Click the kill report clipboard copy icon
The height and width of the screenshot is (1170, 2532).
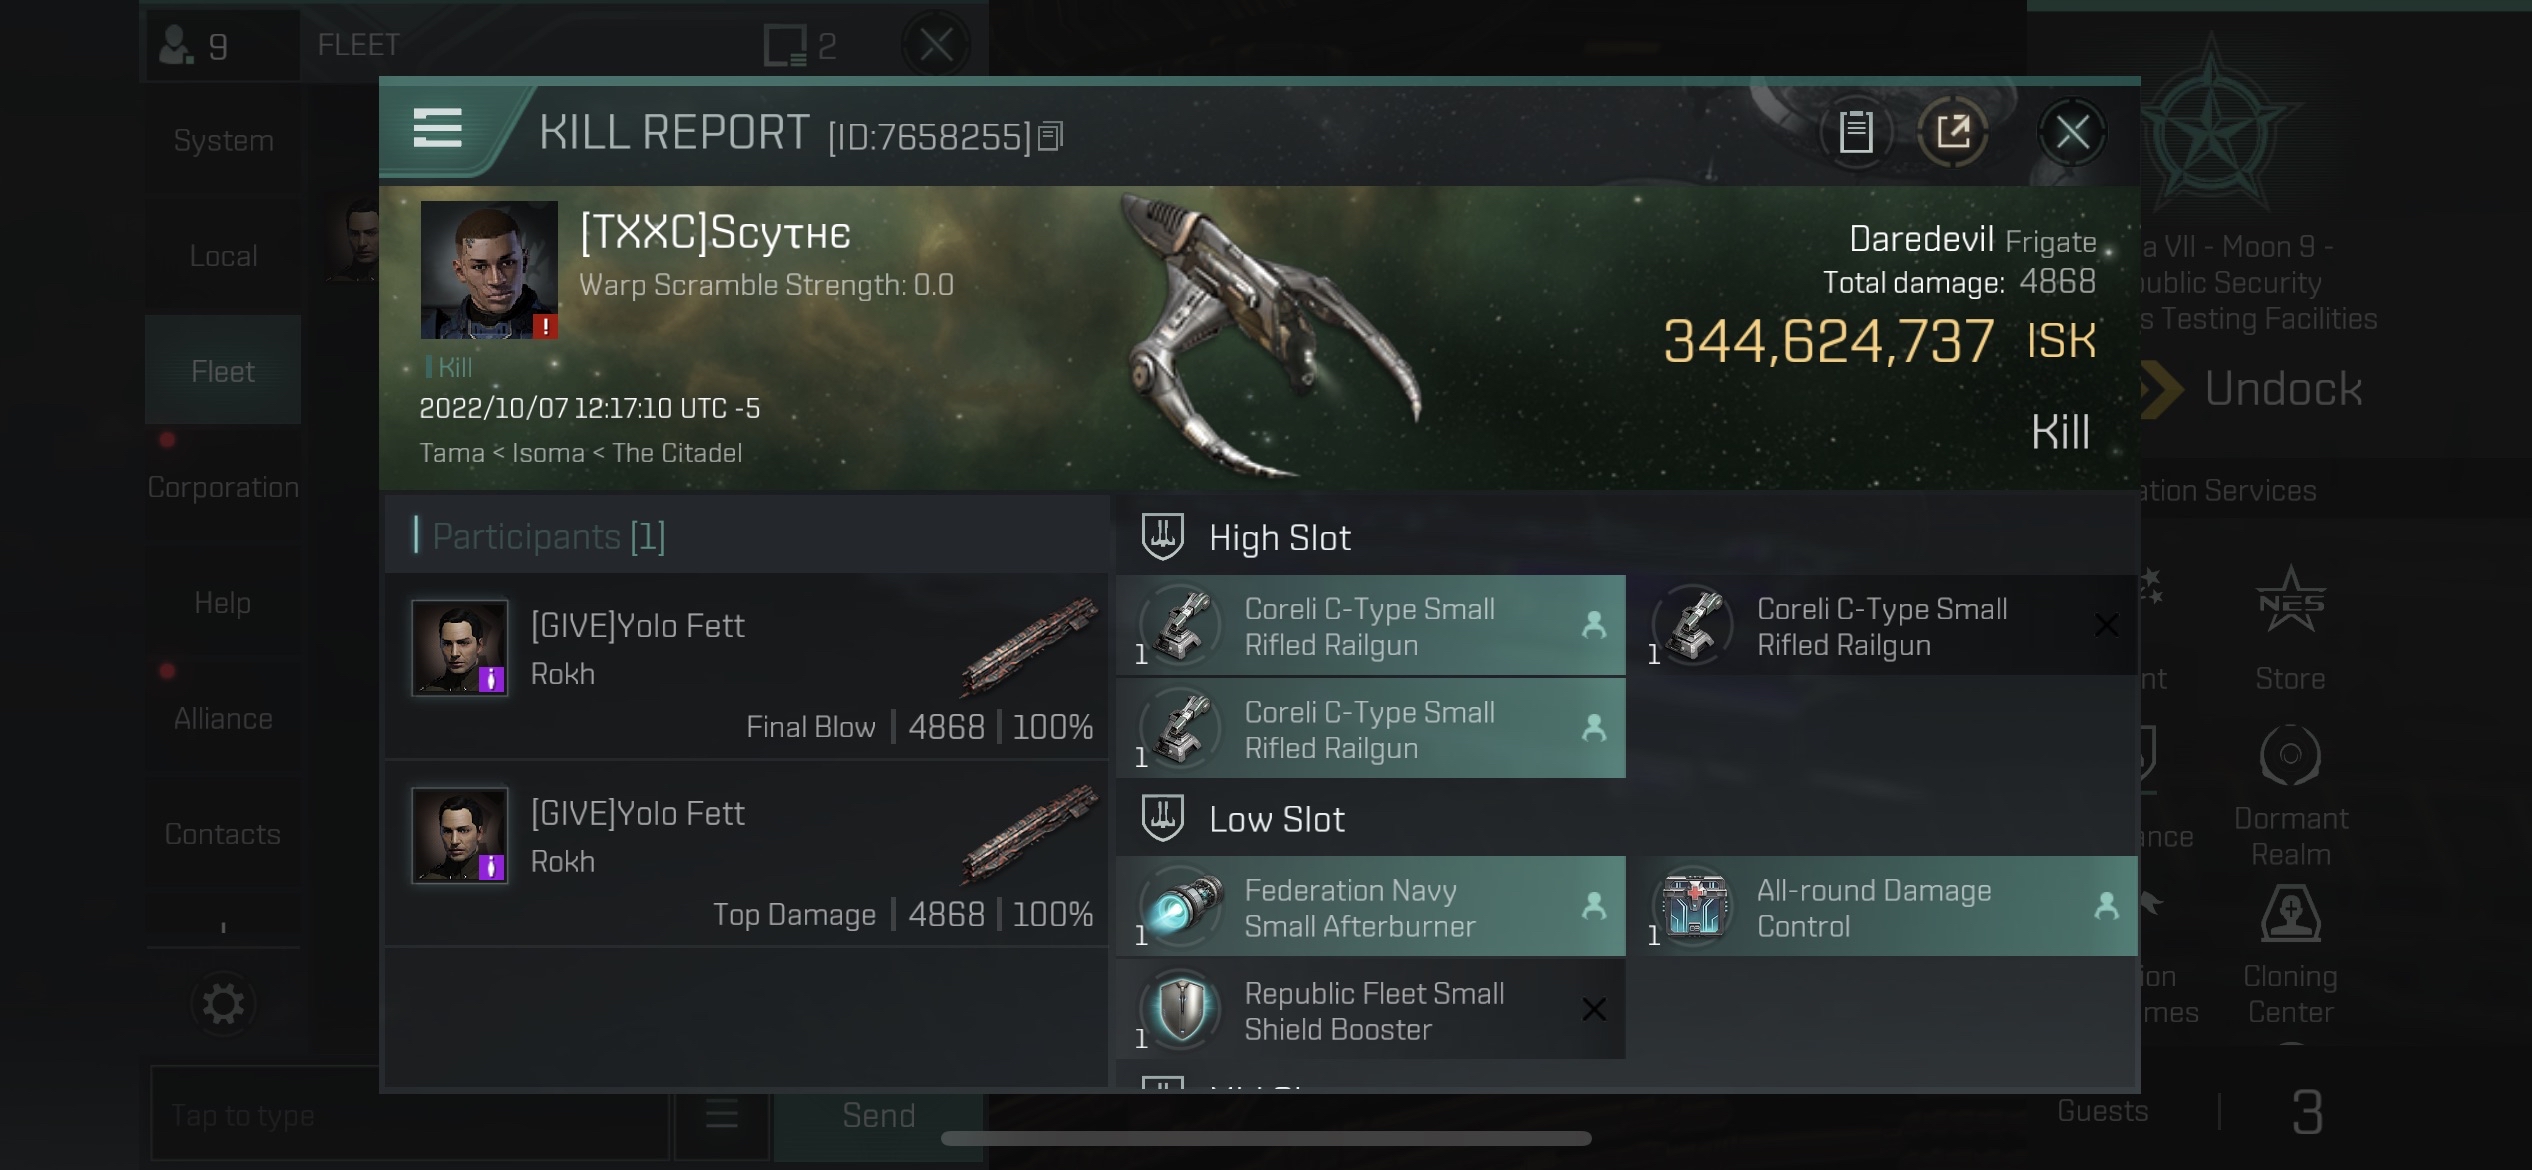1857,131
